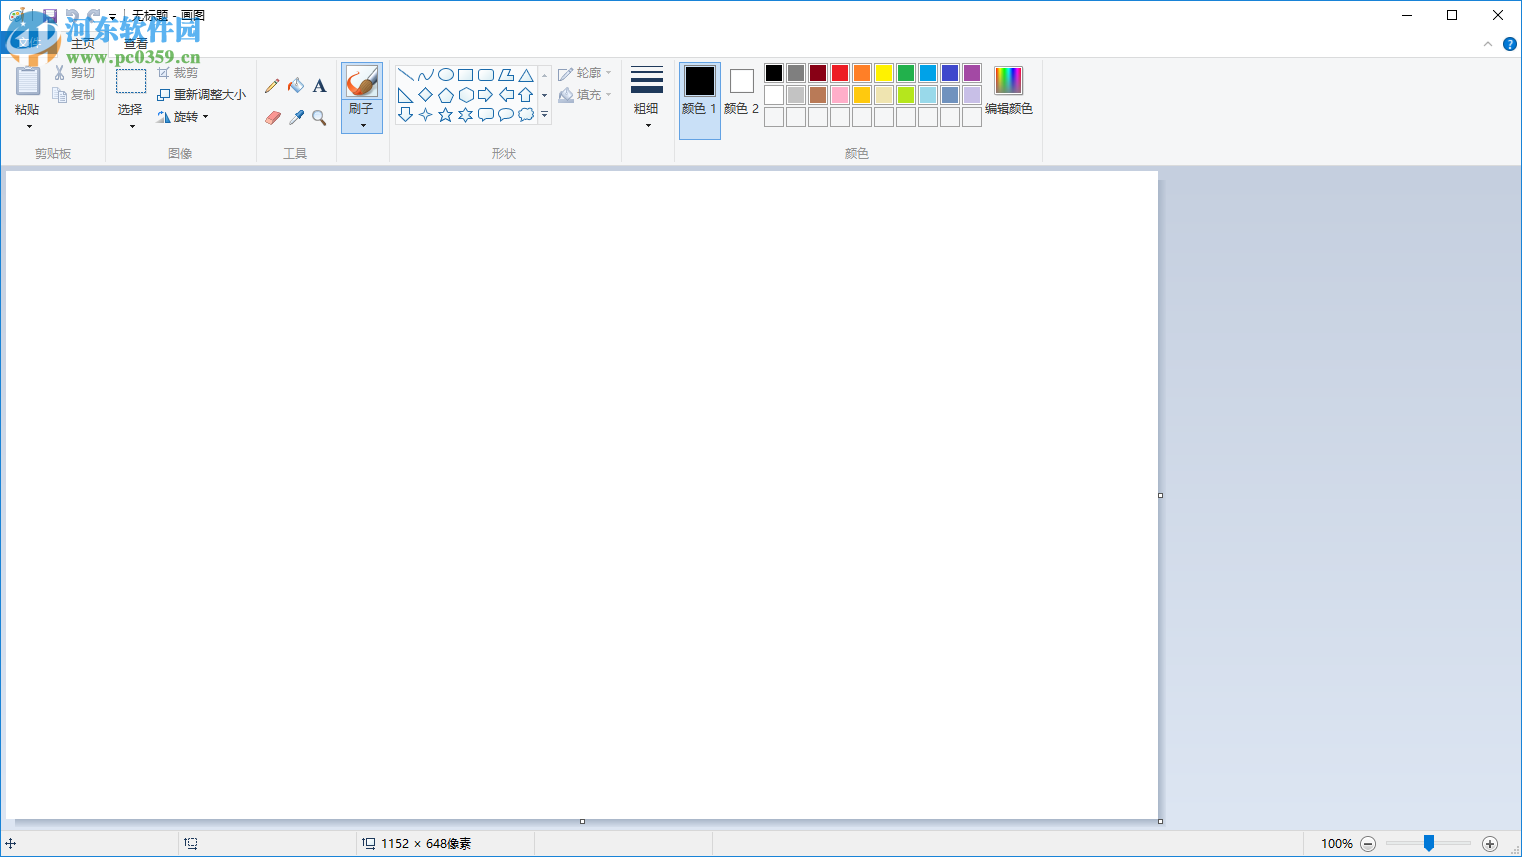Choose the Oval callout shape
Image resolution: width=1522 pixels, height=857 pixels.
click(505, 115)
